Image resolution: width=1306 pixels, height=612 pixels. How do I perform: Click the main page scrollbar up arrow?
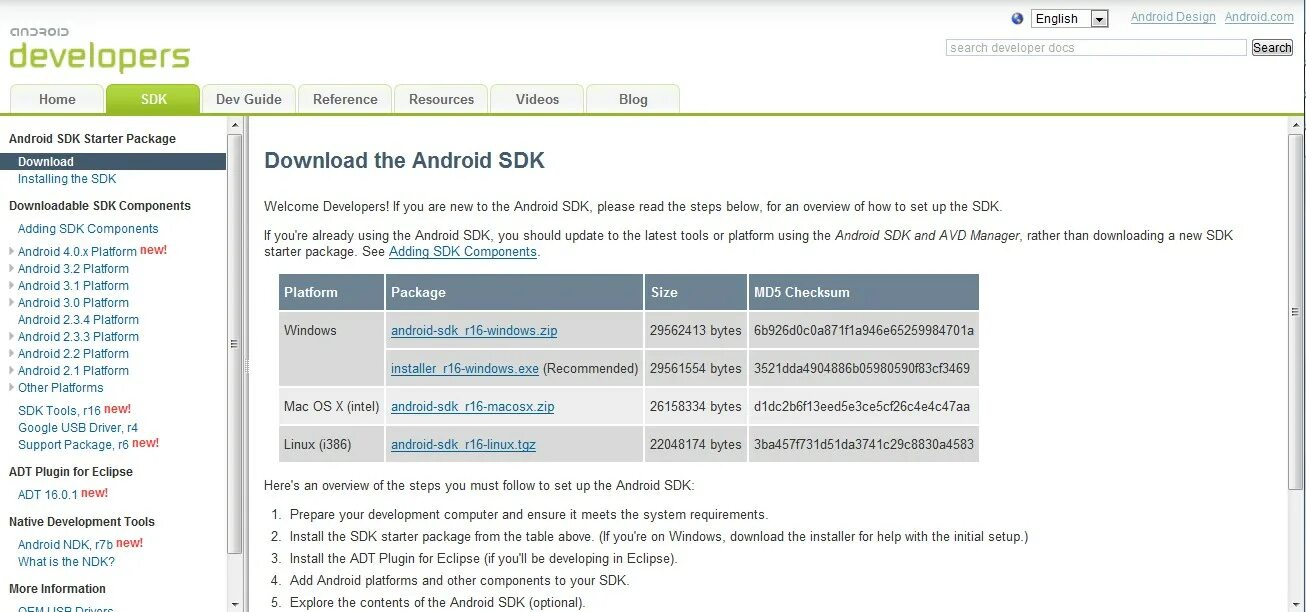[1296, 125]
